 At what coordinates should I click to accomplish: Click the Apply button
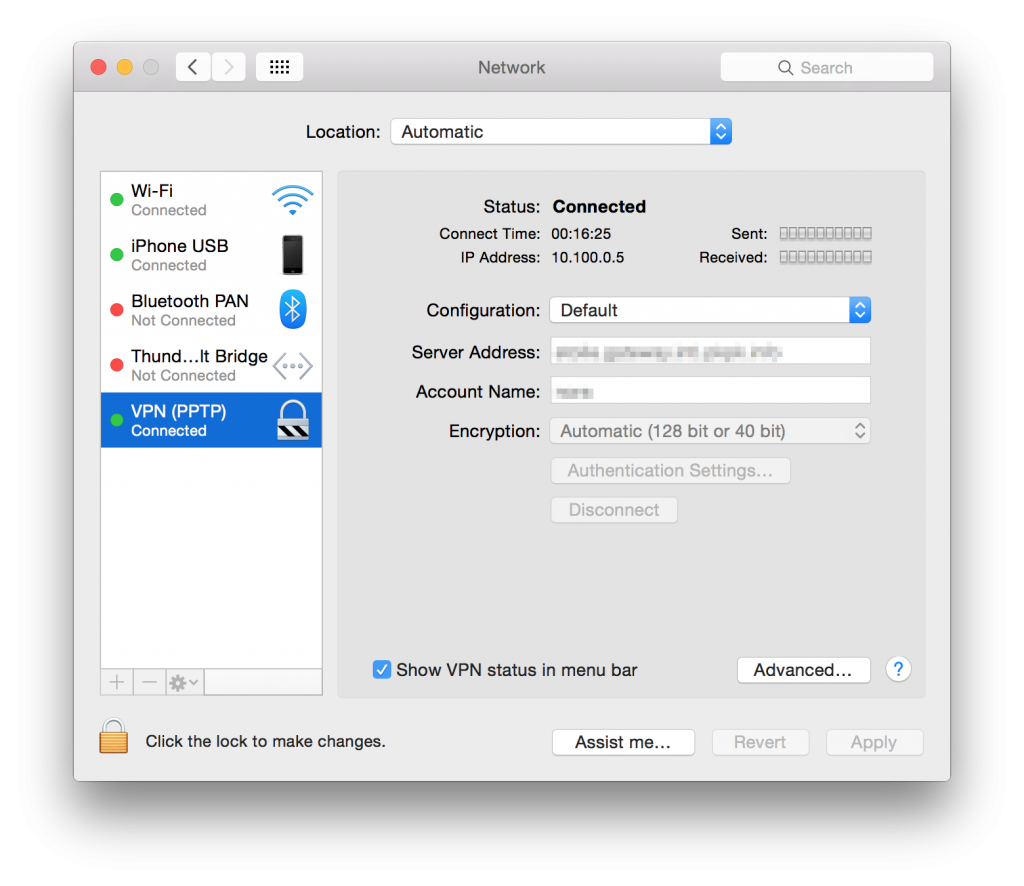pos(874,742)
